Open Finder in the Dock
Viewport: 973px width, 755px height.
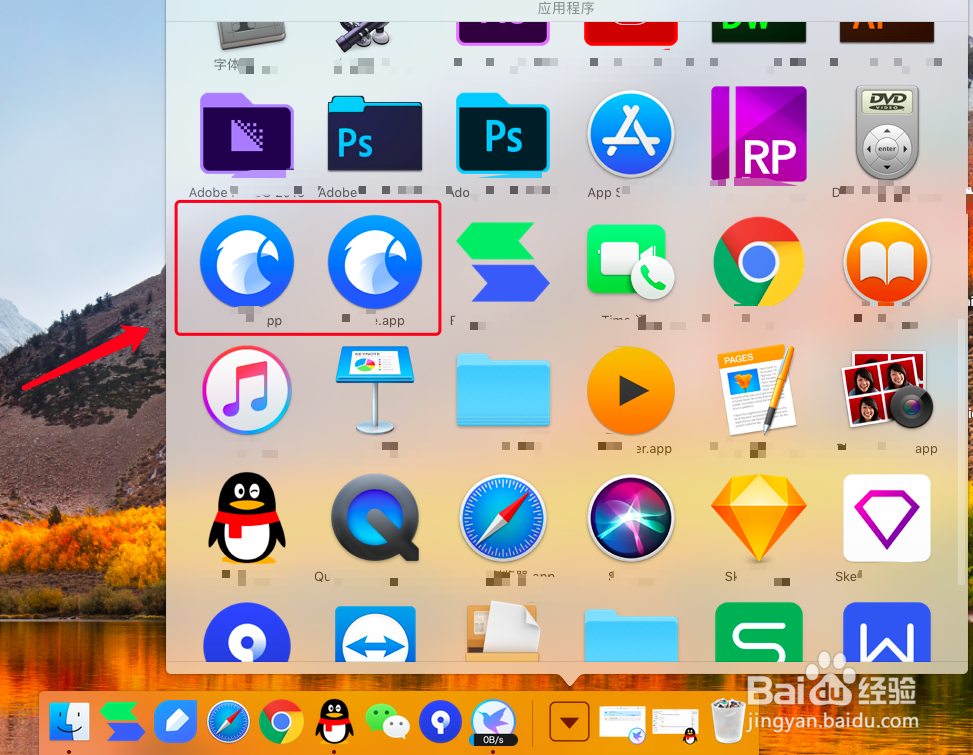[x=69, y=721]
